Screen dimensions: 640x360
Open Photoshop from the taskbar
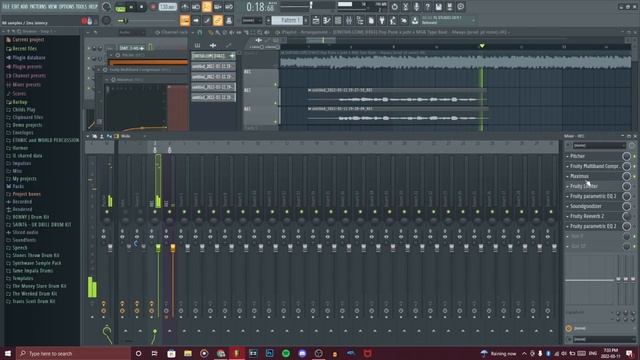269,353
